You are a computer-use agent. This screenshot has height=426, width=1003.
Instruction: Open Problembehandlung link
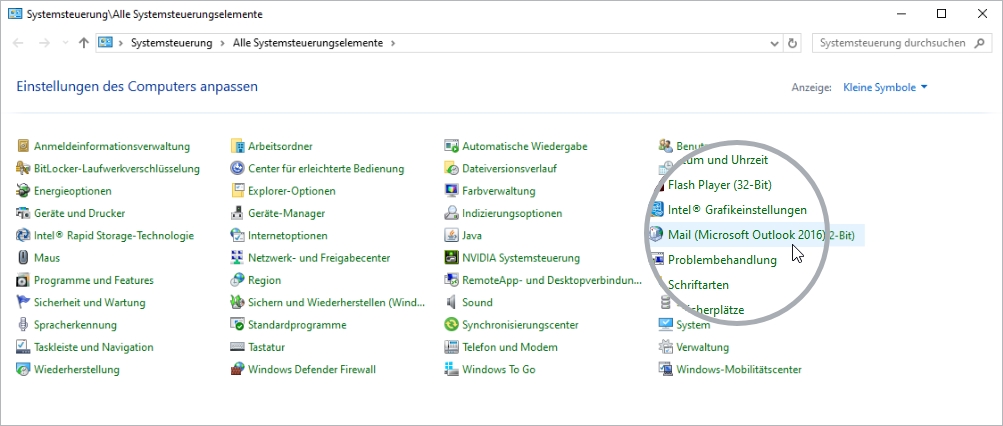coord(722,260)
